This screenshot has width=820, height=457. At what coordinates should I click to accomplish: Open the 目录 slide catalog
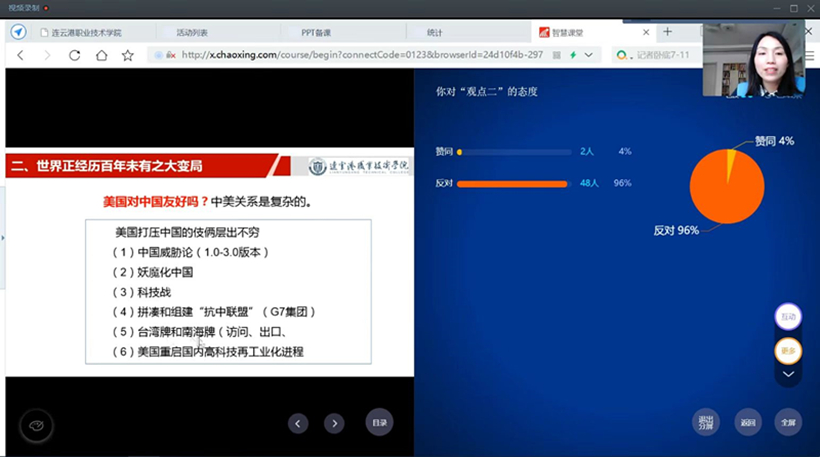click(379, 422)
